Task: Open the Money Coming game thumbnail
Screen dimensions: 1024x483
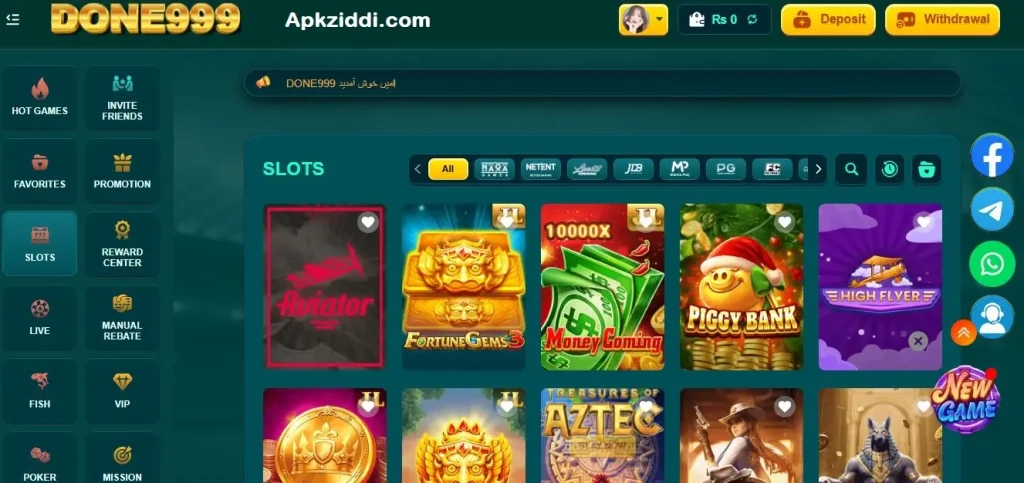Action: pos(602,287)
